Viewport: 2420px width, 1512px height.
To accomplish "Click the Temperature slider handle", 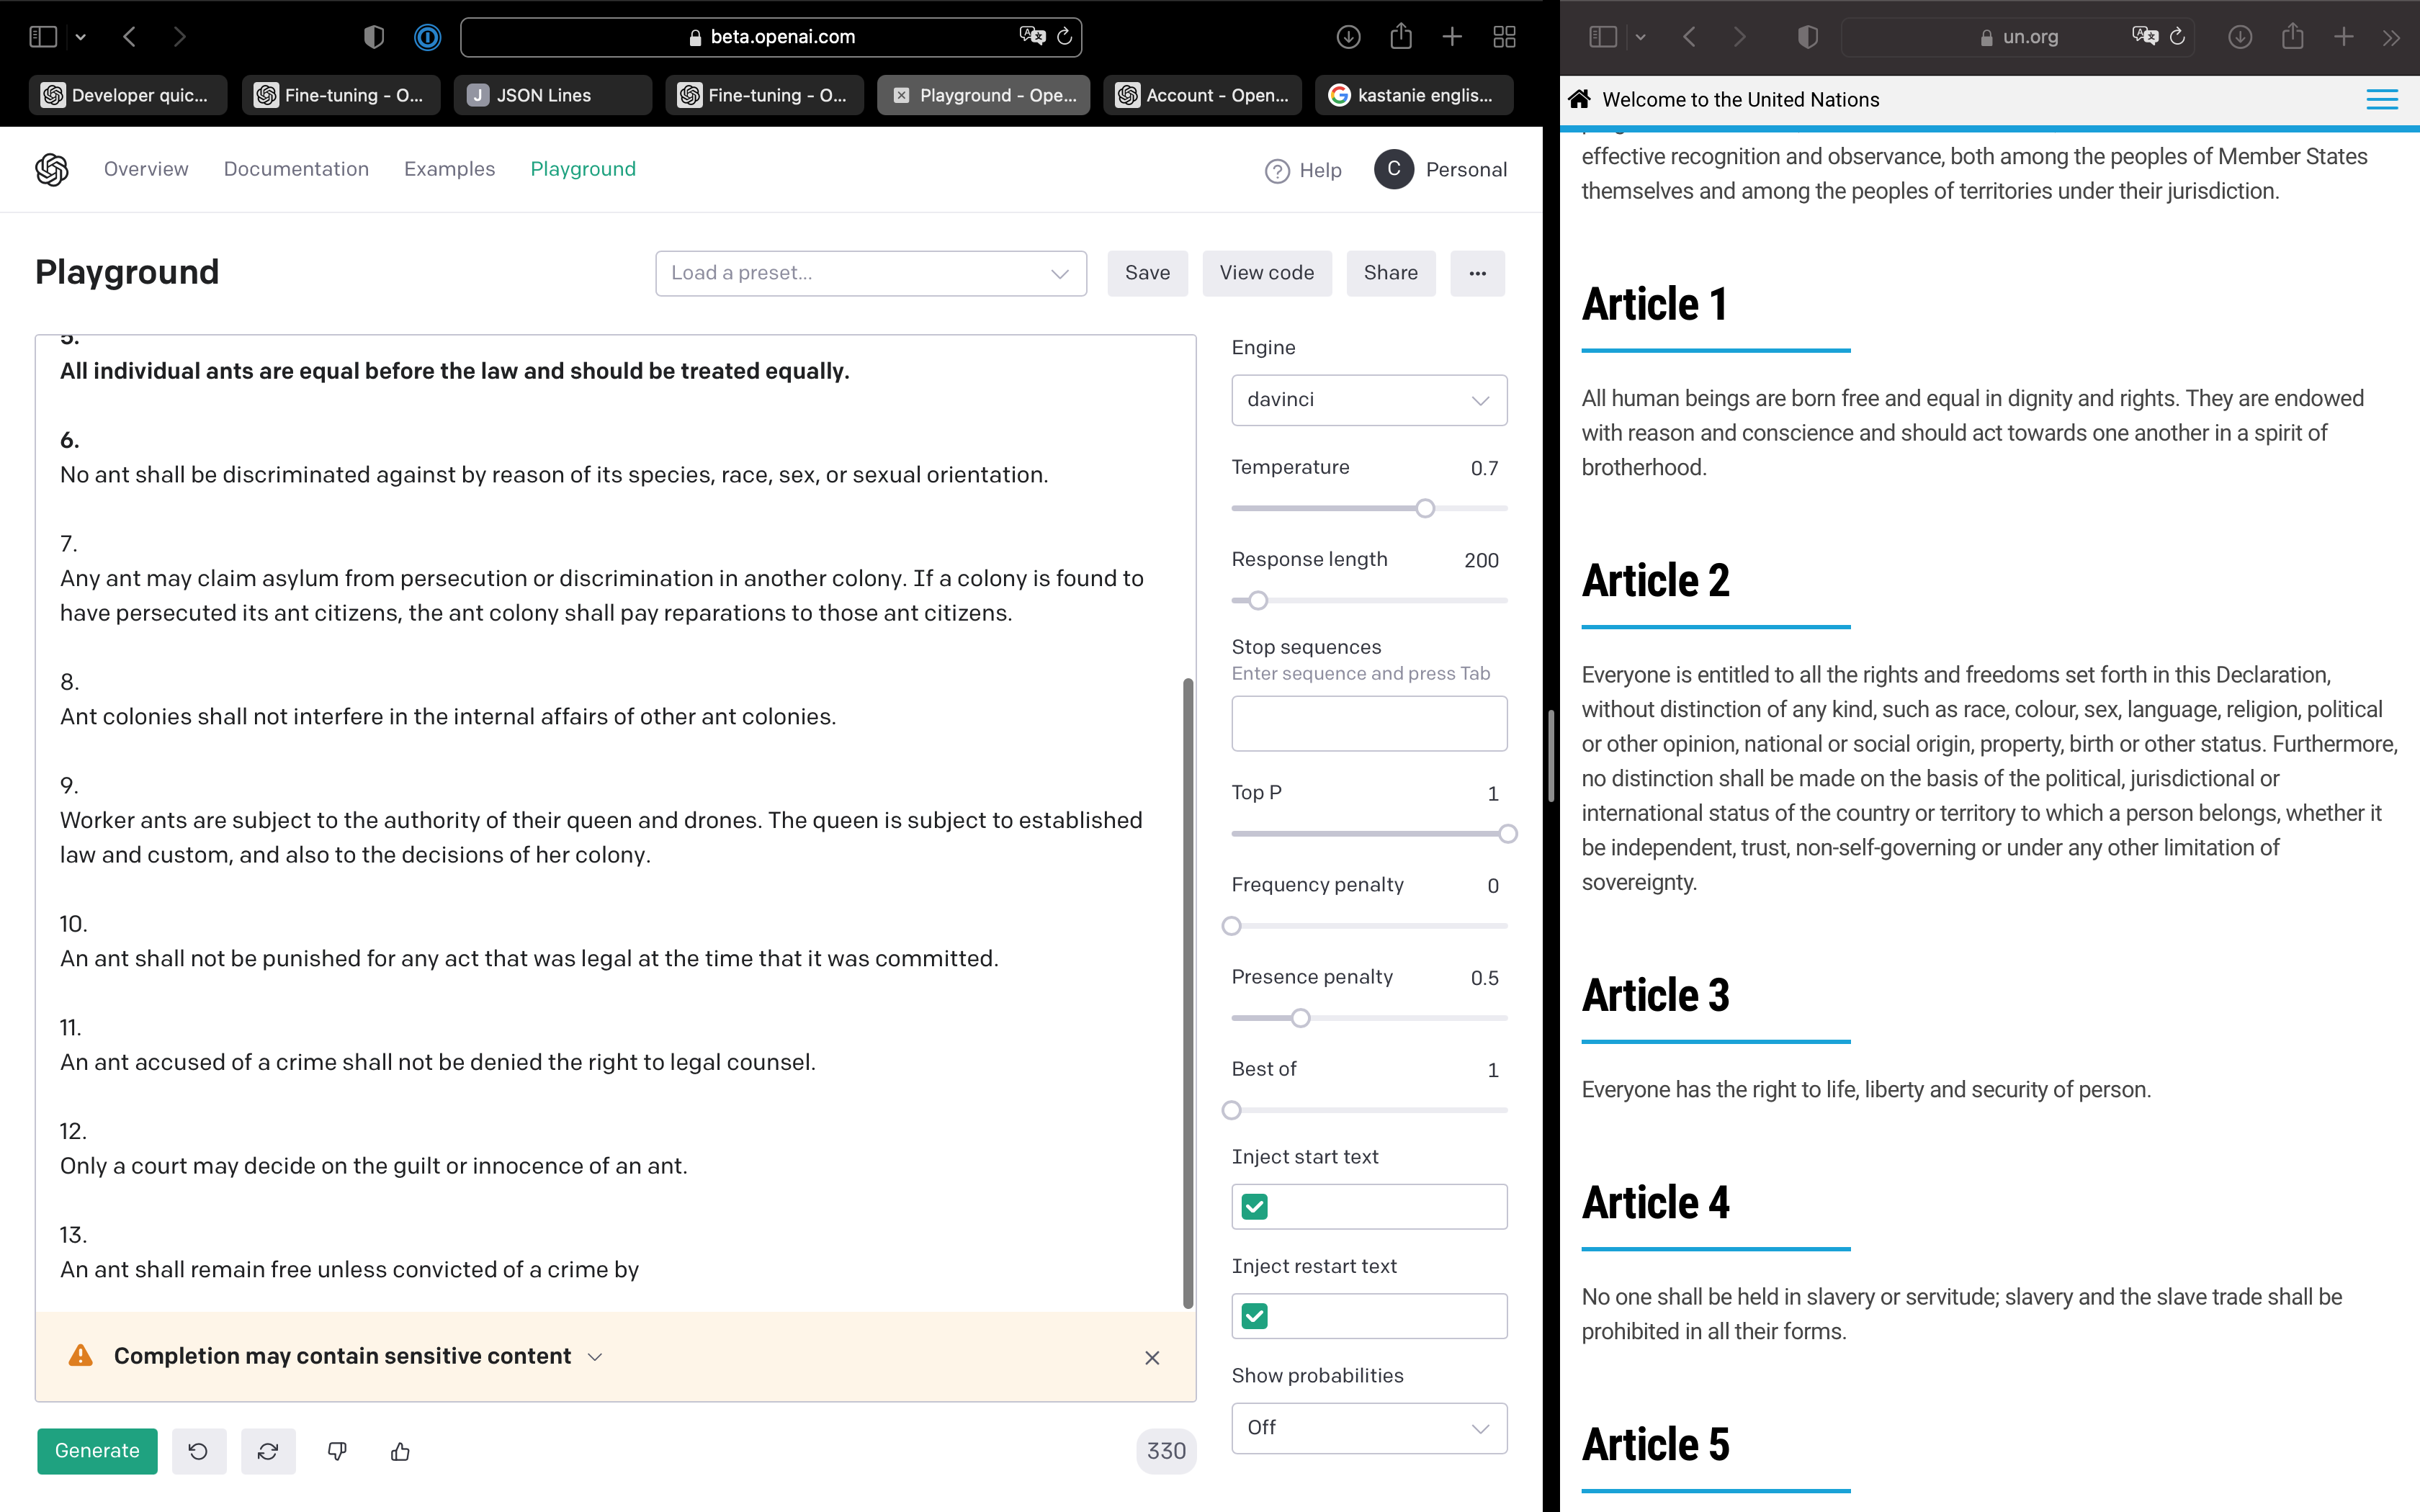I will [1425, 509].
